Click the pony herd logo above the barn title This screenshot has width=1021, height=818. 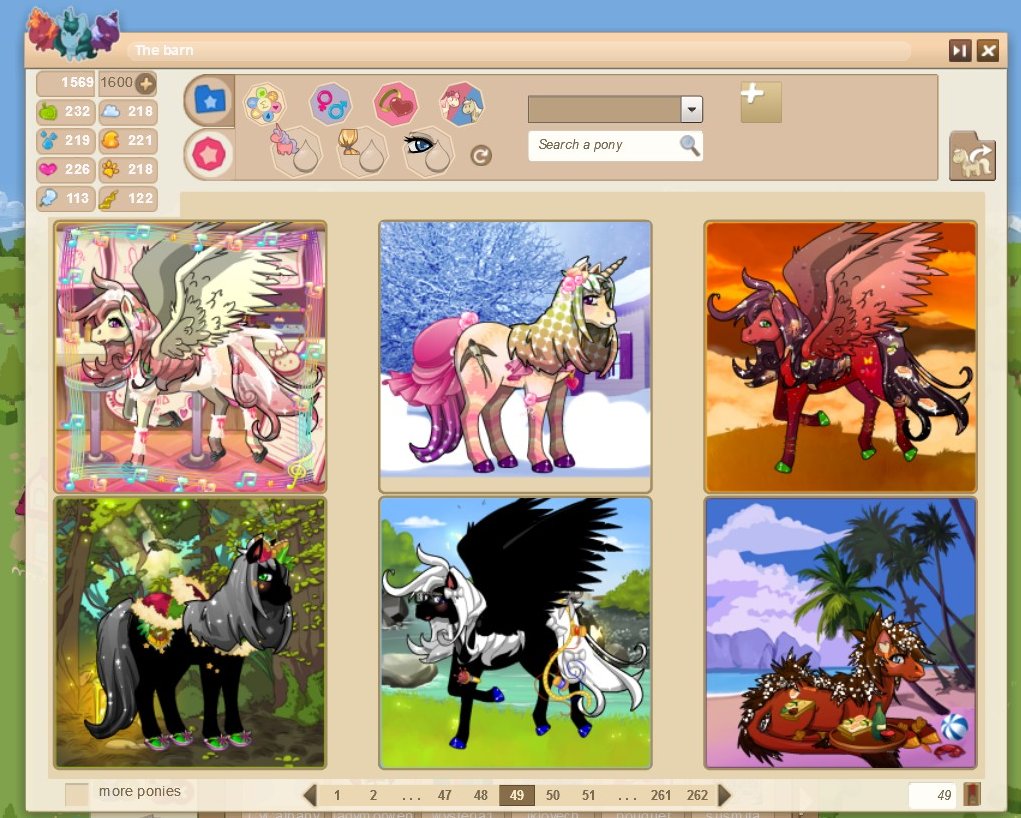click(74, 33)
